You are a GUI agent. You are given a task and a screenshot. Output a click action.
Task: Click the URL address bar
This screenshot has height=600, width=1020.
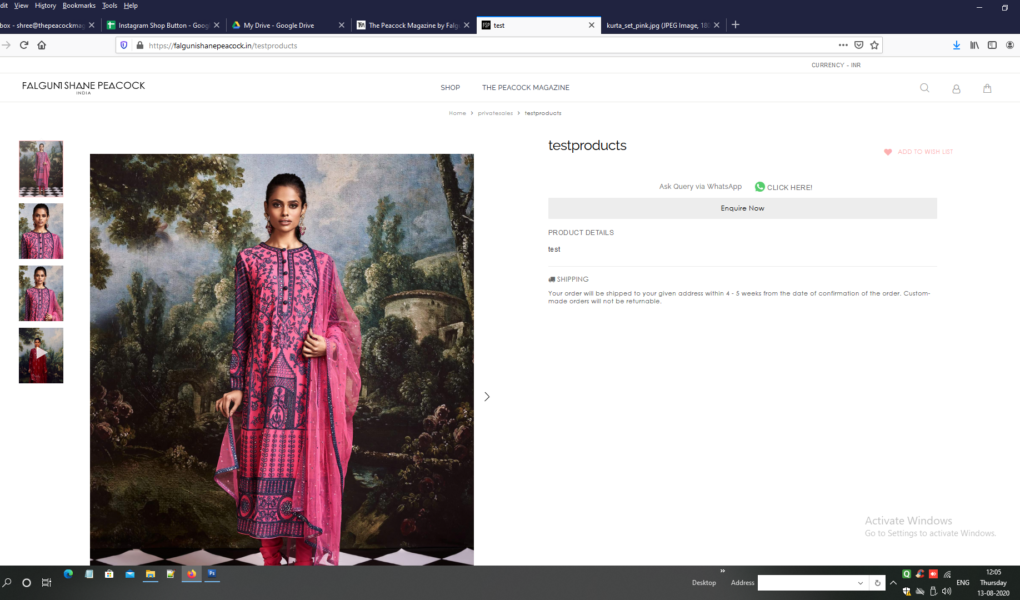480,45
